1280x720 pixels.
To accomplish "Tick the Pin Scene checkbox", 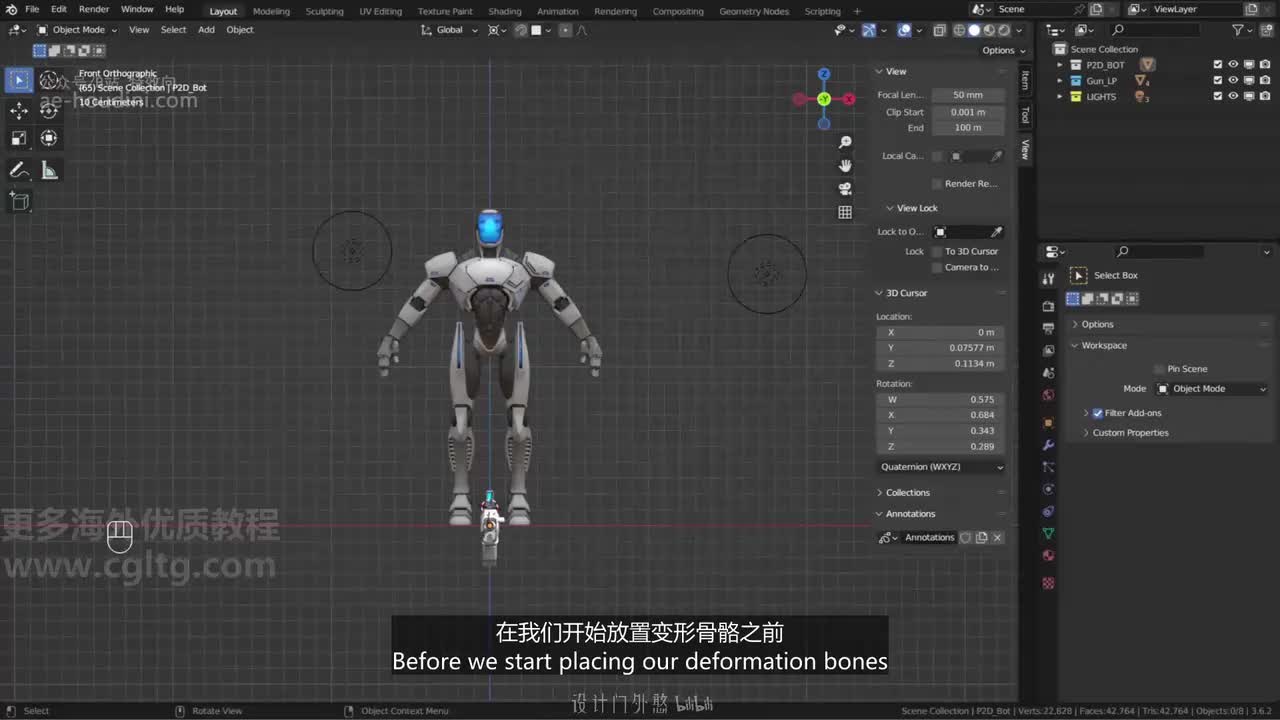I will pos(1159,369).
